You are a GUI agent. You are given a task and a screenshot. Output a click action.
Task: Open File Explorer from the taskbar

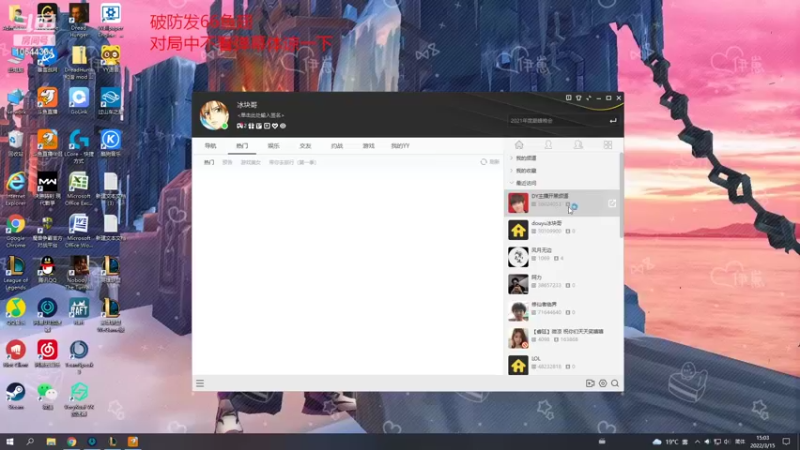tap(51, 441)
